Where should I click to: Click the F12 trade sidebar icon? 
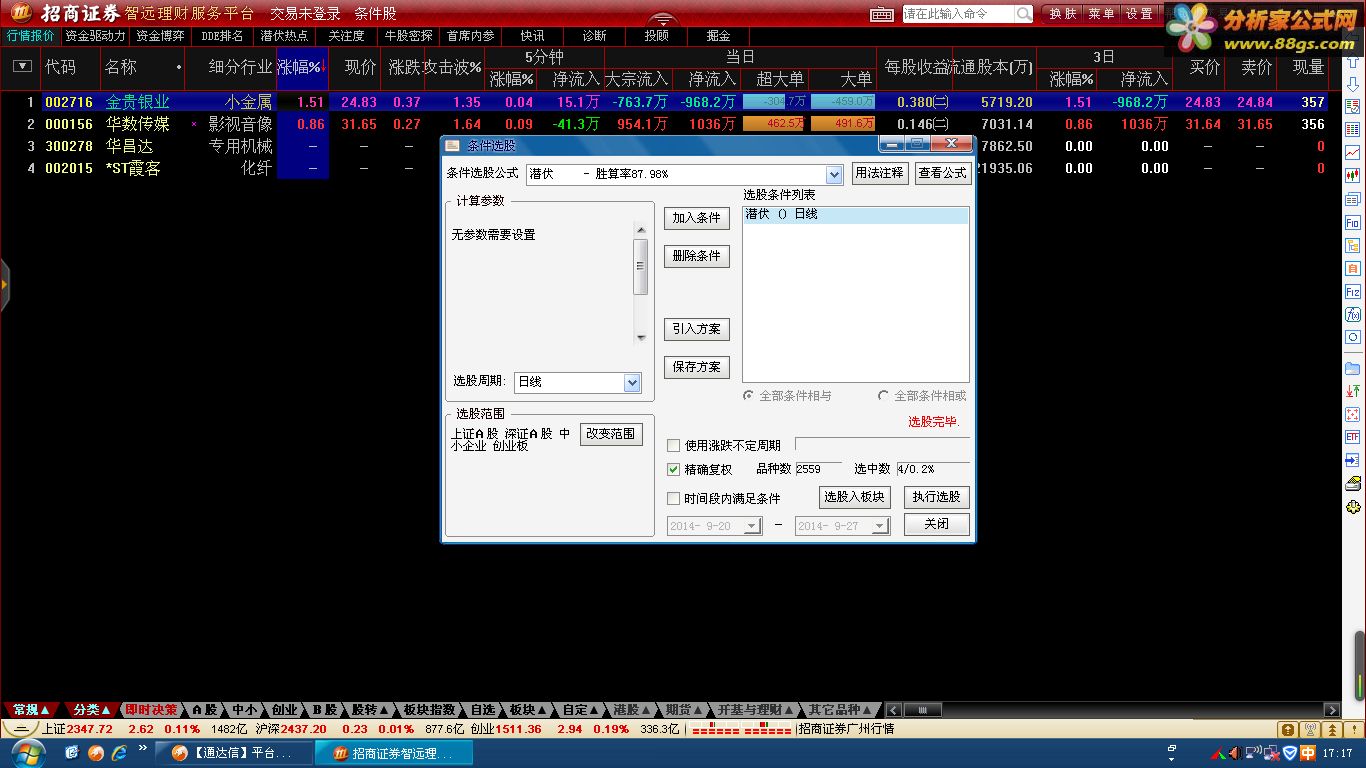[1353, 292]
